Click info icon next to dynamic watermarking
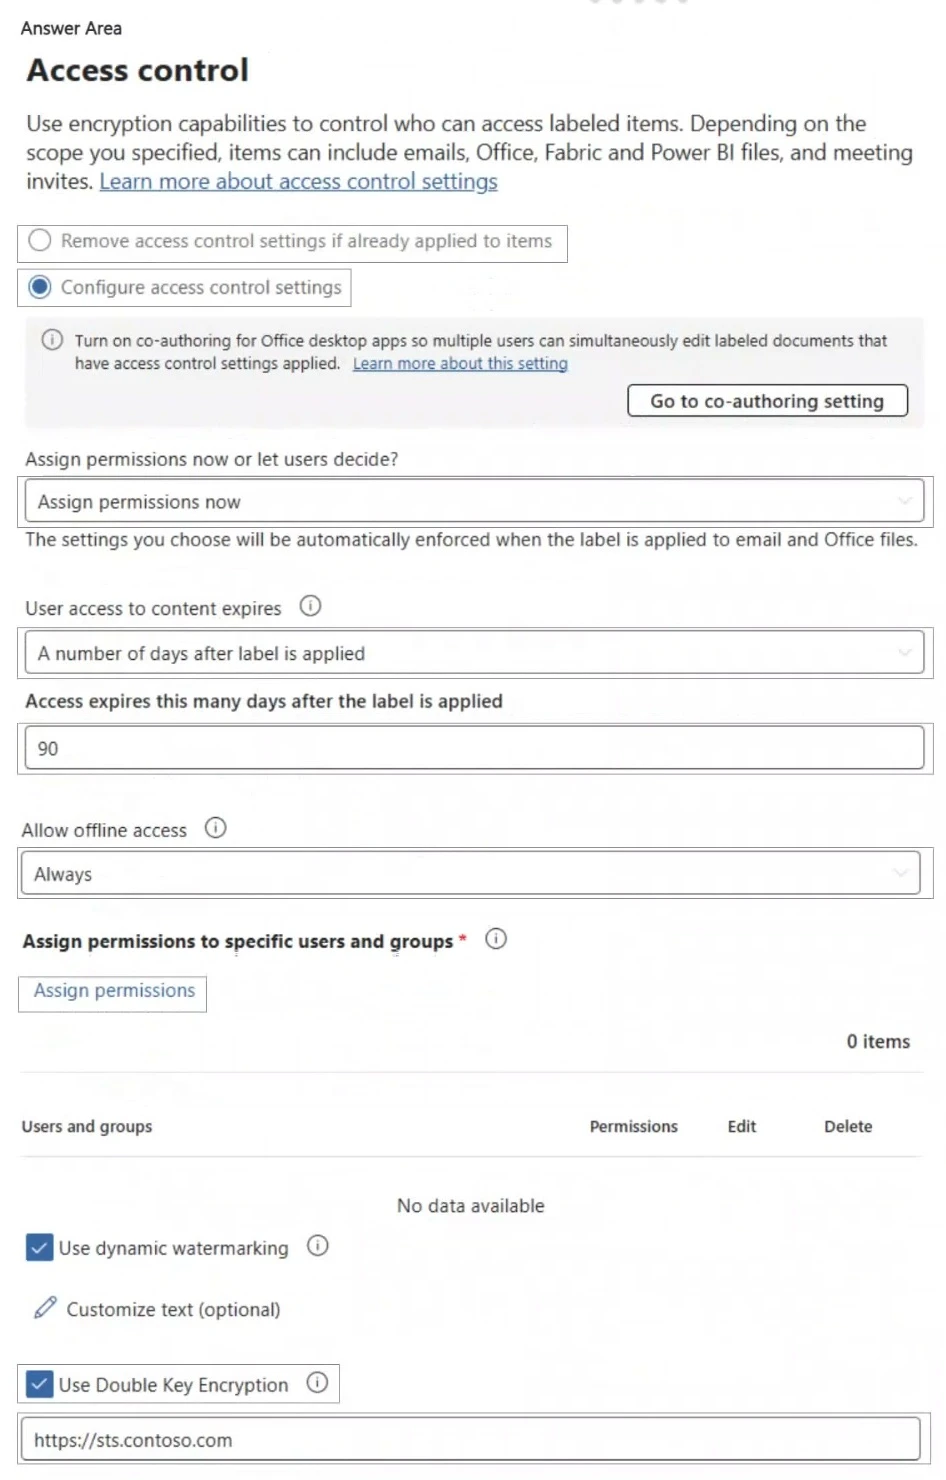The height and width of the screenshot is (1480, 946). pyautogui.click(x=318, y=1246)
